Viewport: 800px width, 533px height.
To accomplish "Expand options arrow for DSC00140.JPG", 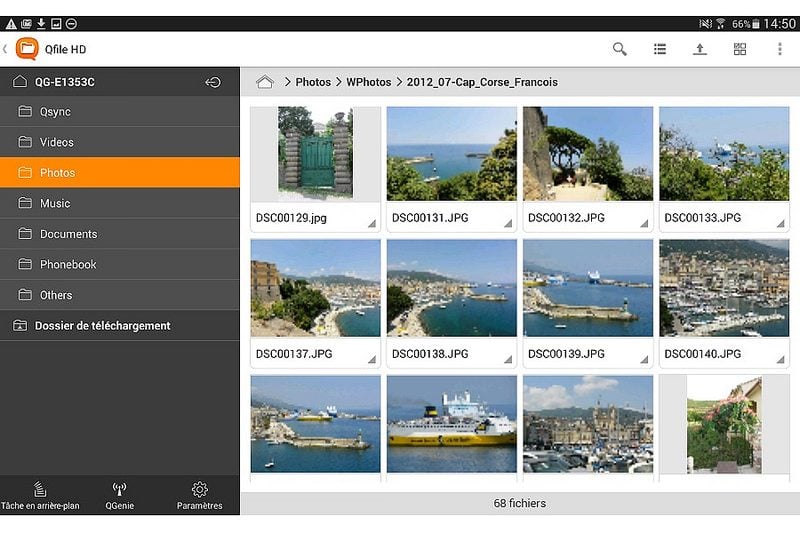I will (781, 360).
